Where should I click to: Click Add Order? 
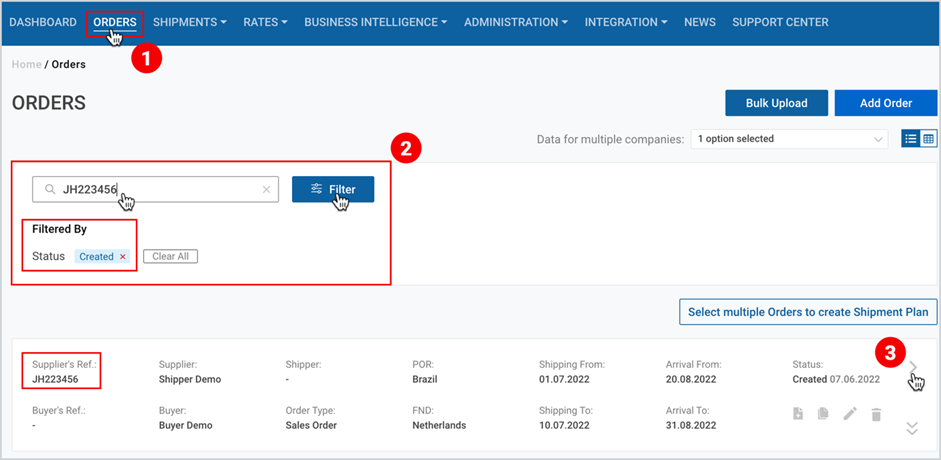[886, 103]
